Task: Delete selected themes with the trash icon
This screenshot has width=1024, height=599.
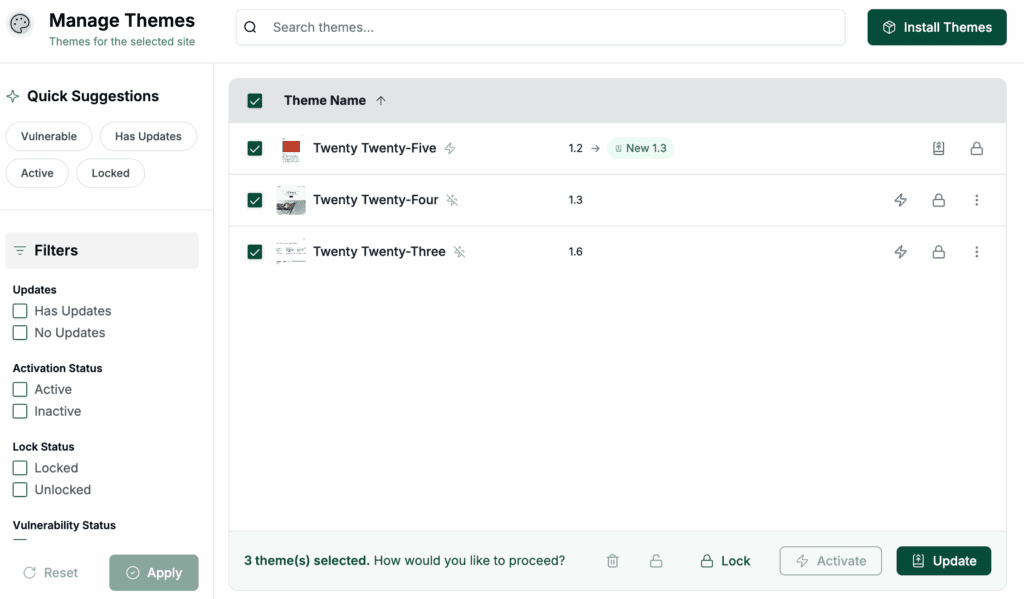Action: click(x=613, y=561)
